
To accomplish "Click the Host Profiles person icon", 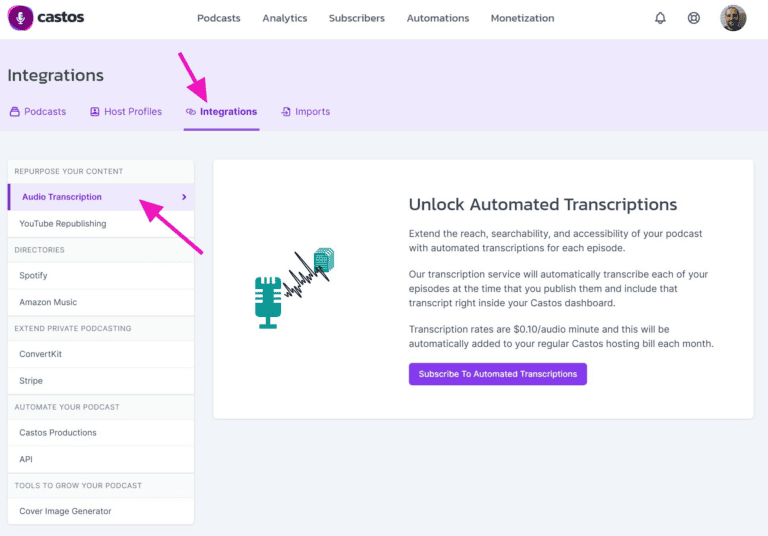I will [95, 112].
